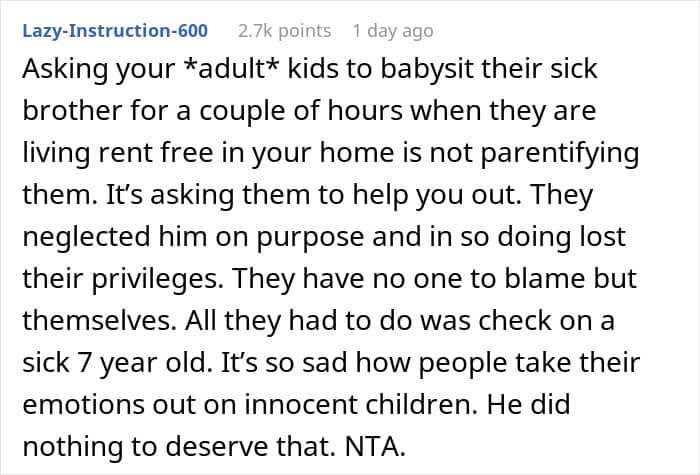Open the Lazy-Instruction-600 user profile

click(115, 31)
